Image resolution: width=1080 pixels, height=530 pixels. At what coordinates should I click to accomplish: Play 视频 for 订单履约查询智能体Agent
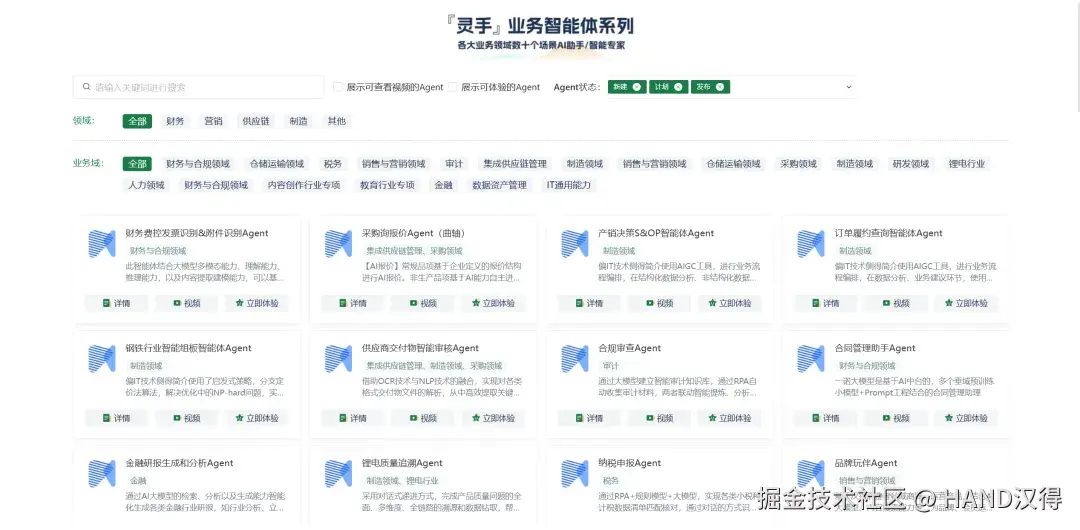click(x=896, y=303)
